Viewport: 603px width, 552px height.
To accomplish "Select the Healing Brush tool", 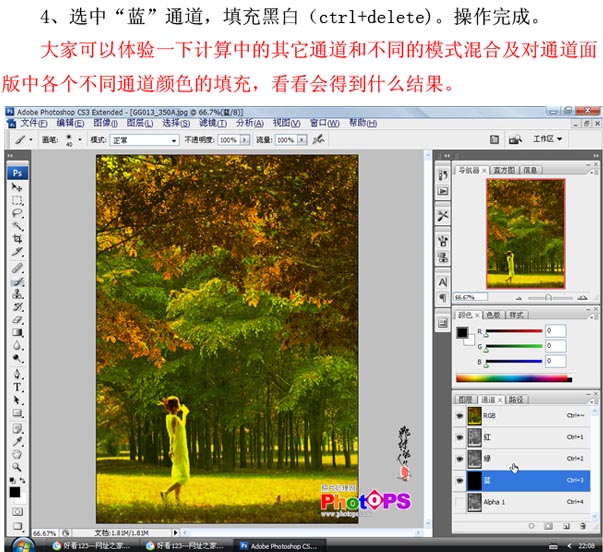I will pos(17,268).
